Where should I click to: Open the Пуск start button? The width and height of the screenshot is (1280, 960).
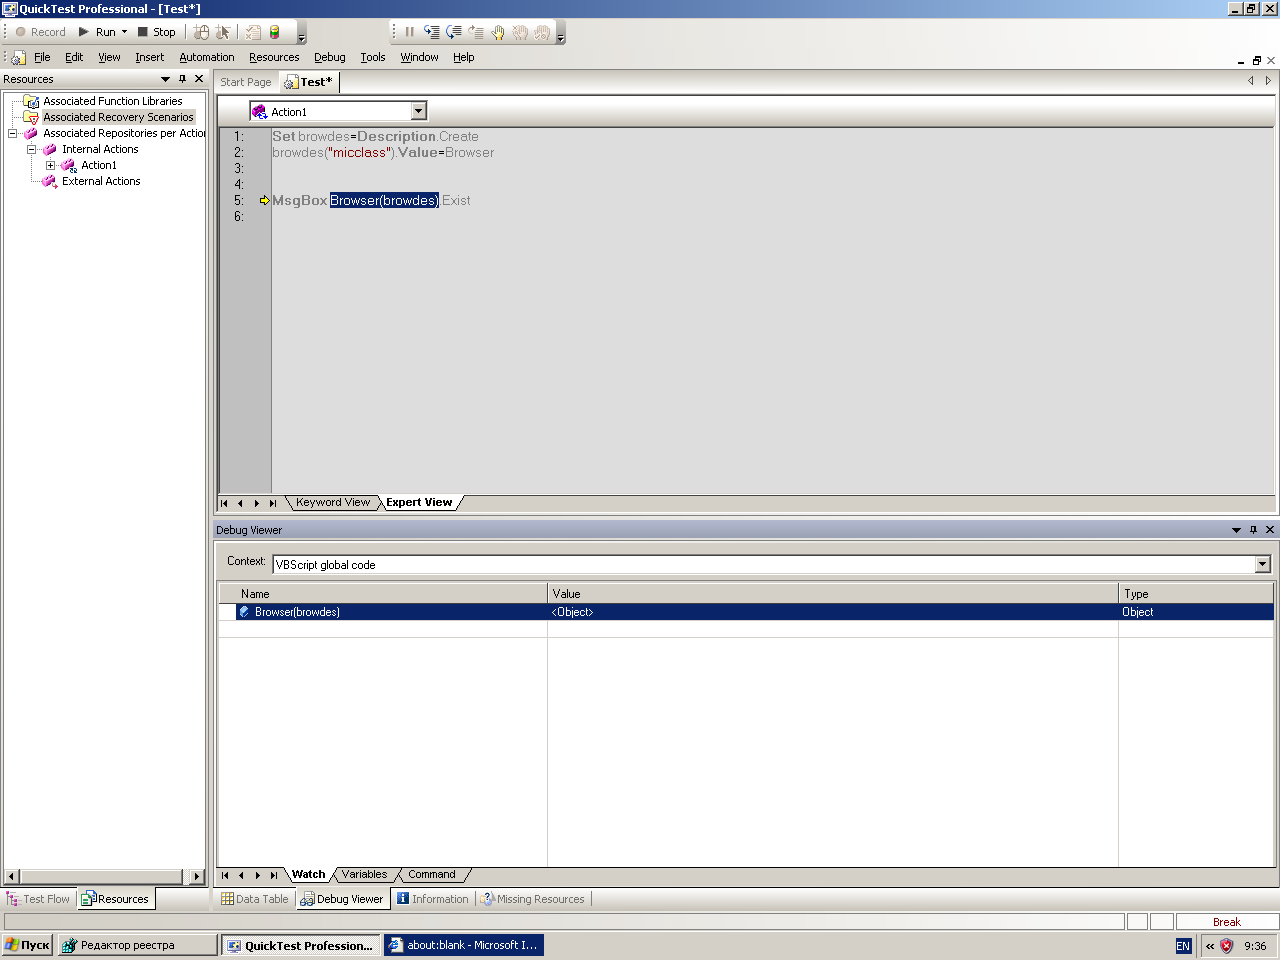[x=27, y=945]
